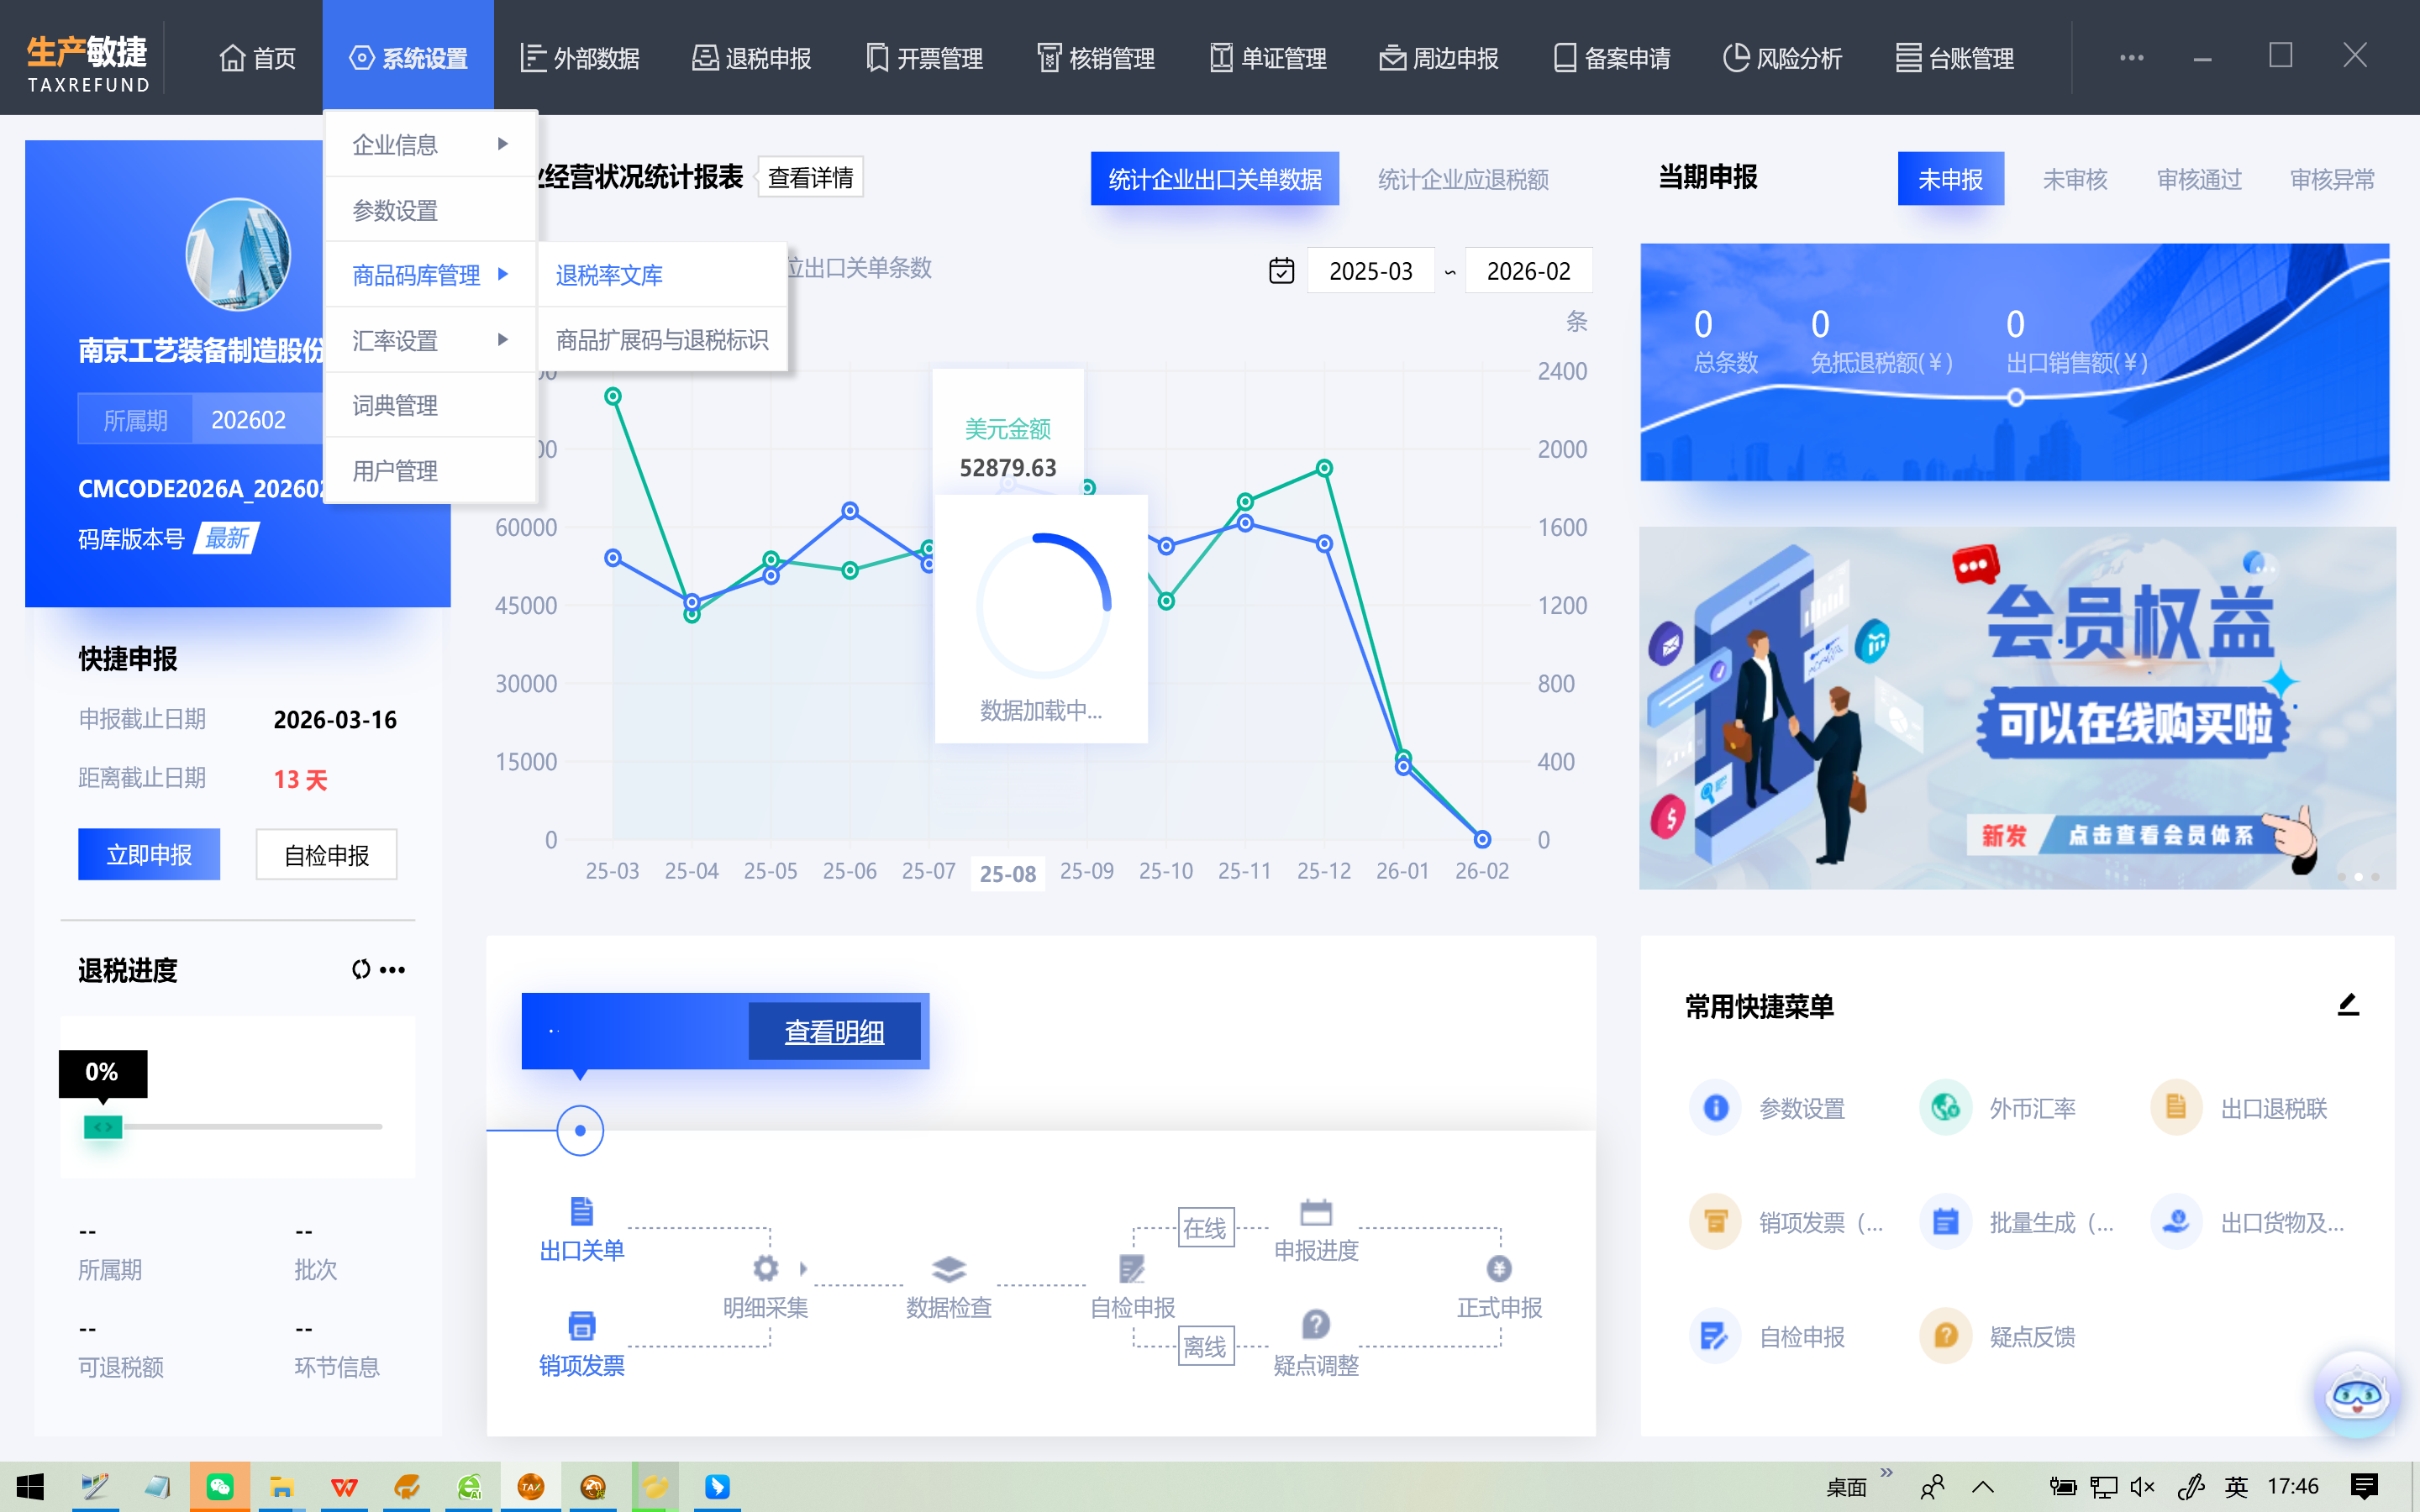Click the calendar icon beside date range
Image resolution: width=2420 pixels, height=1512 pixels.
point(1281,271)
